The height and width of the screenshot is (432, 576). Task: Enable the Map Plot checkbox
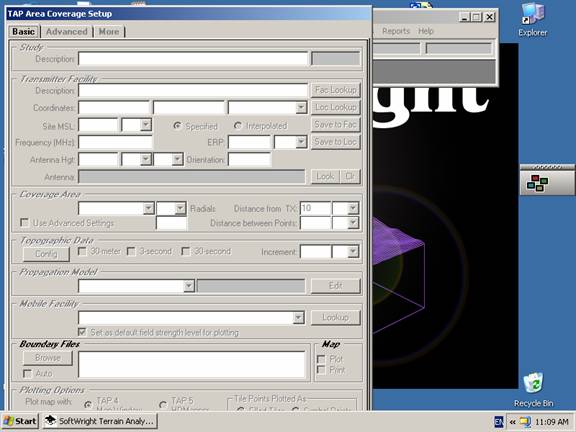321,359
